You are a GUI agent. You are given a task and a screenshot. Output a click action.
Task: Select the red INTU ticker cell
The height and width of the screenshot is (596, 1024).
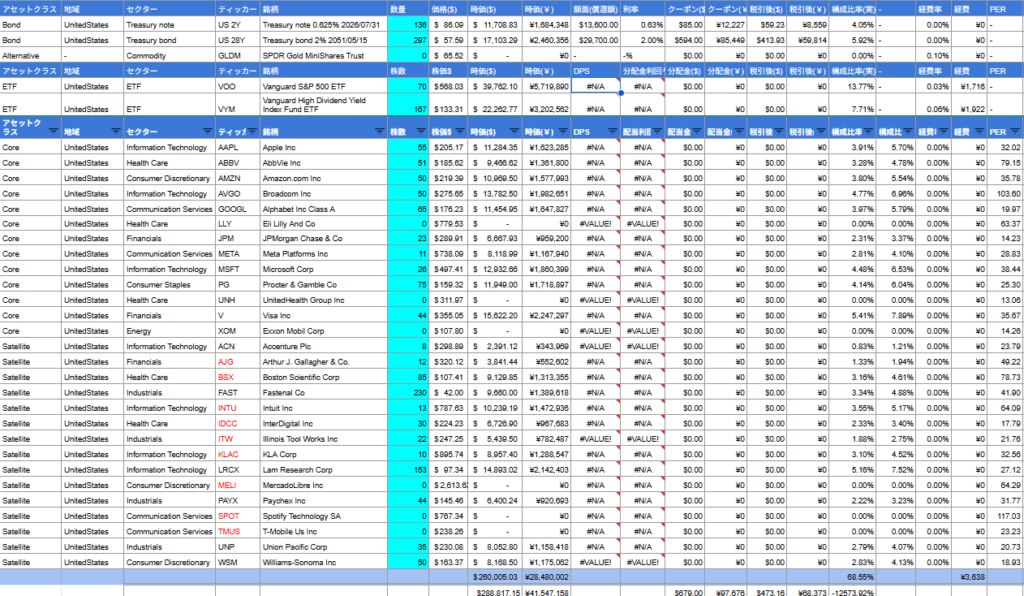(x=238, y=408)
